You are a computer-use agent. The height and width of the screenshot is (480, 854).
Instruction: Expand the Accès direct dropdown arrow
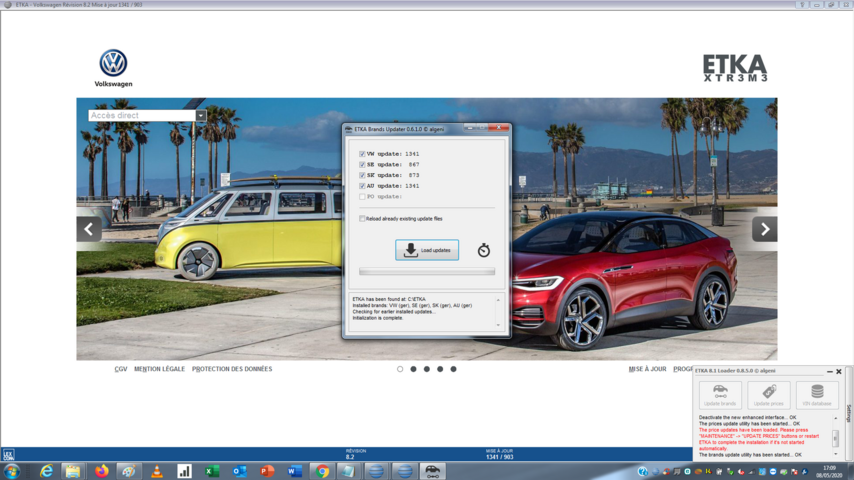pyautogui.click(x=201, y=116)
